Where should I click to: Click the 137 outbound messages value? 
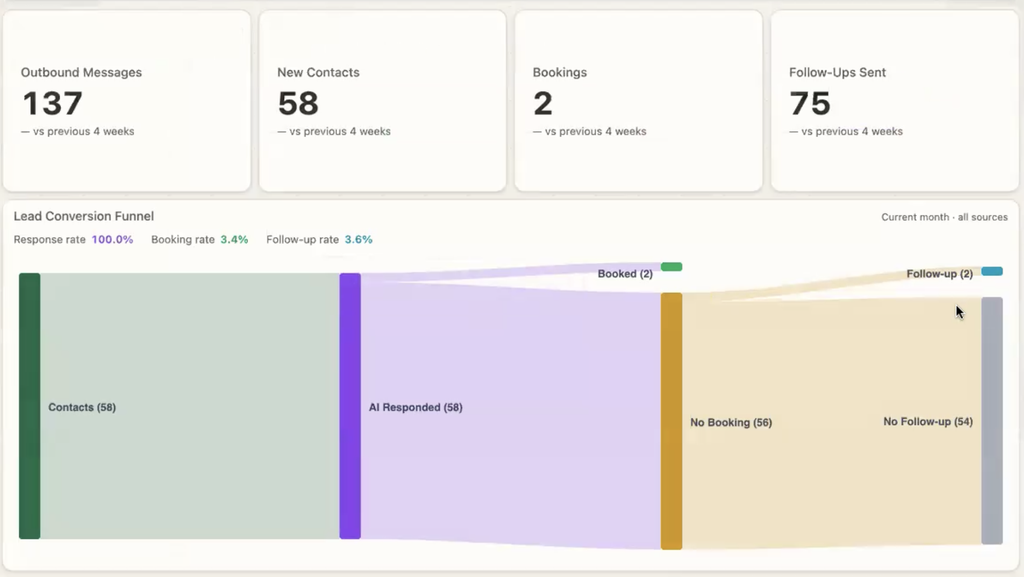(52, 103)
